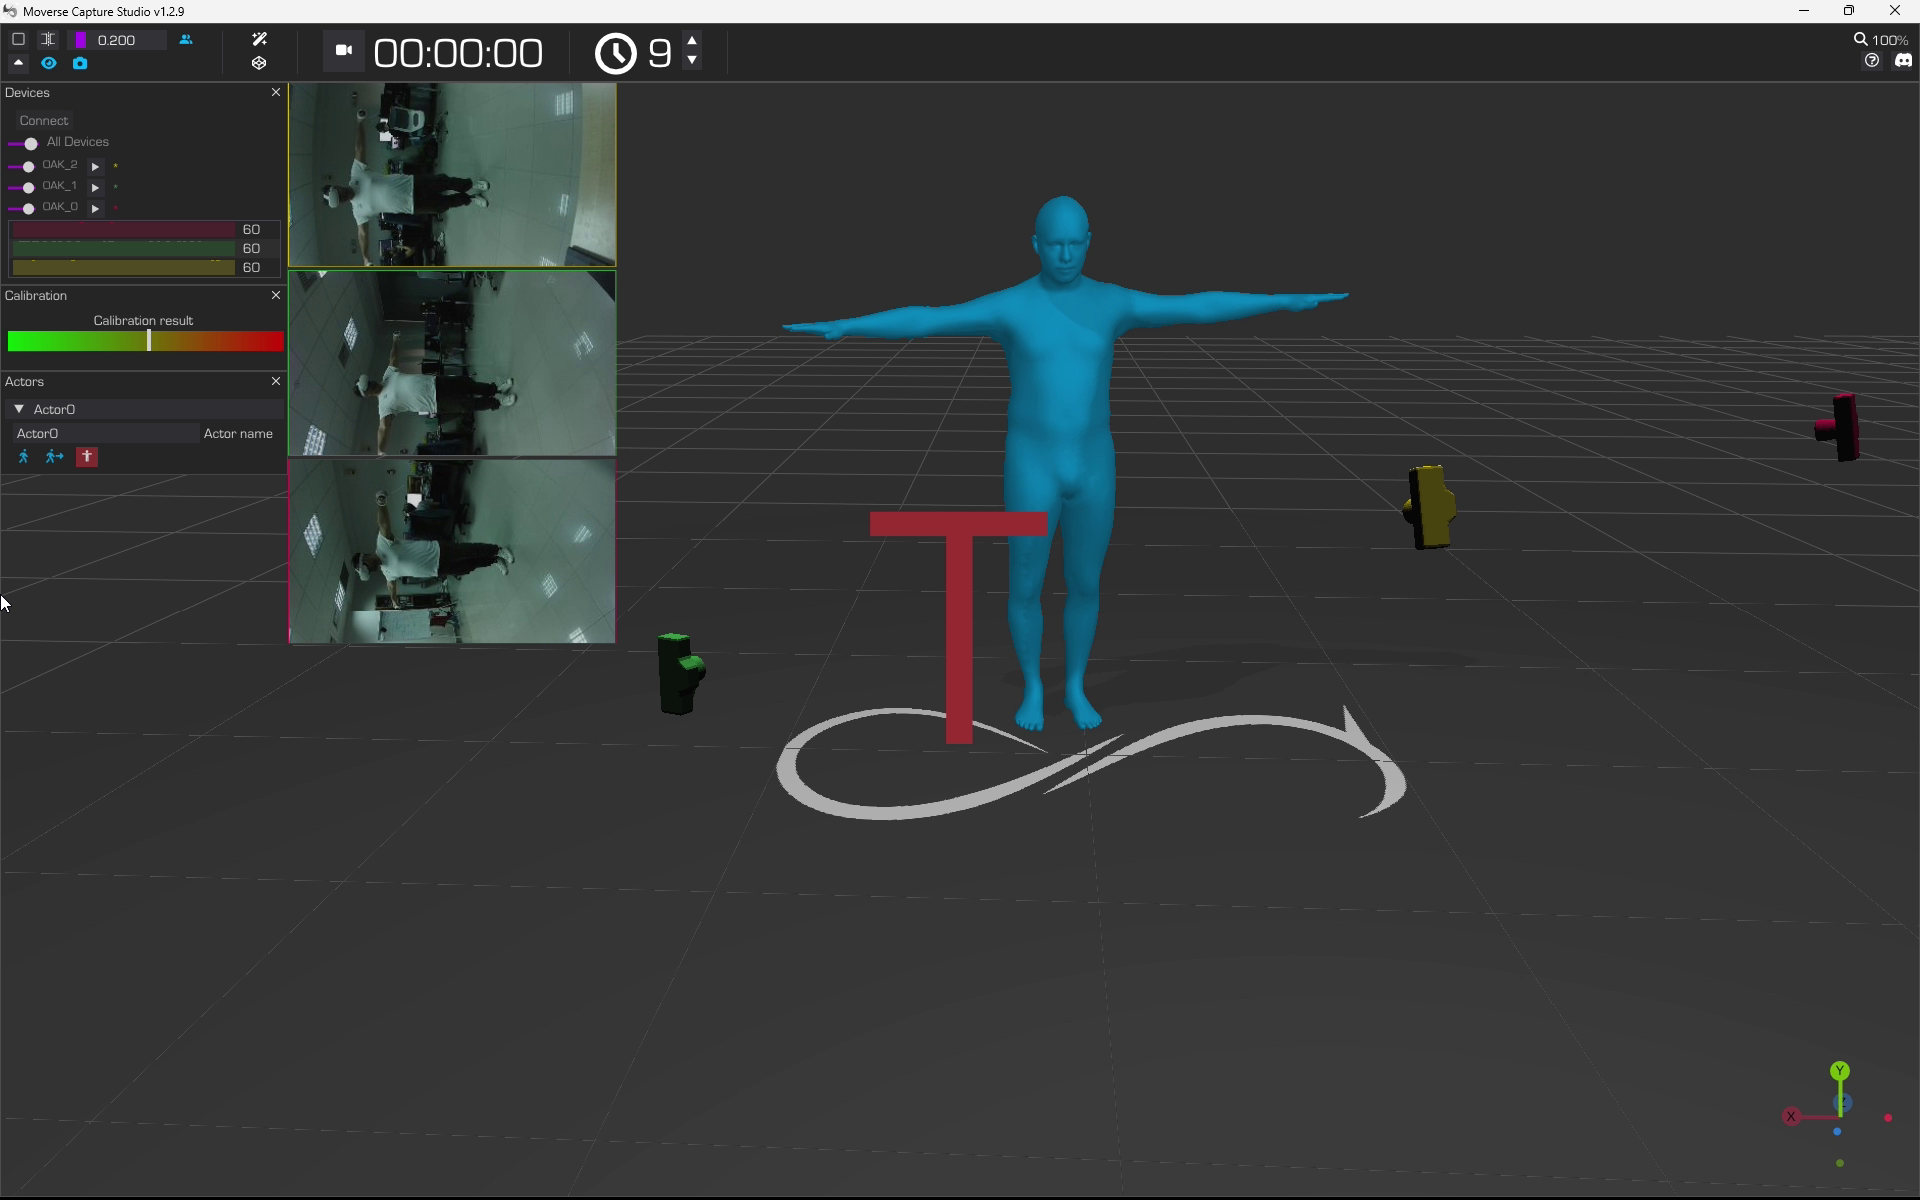The image size is (1920, 1200).
Task: Click the walking figure with arrow icon
Action: click(x=54, y=457)
